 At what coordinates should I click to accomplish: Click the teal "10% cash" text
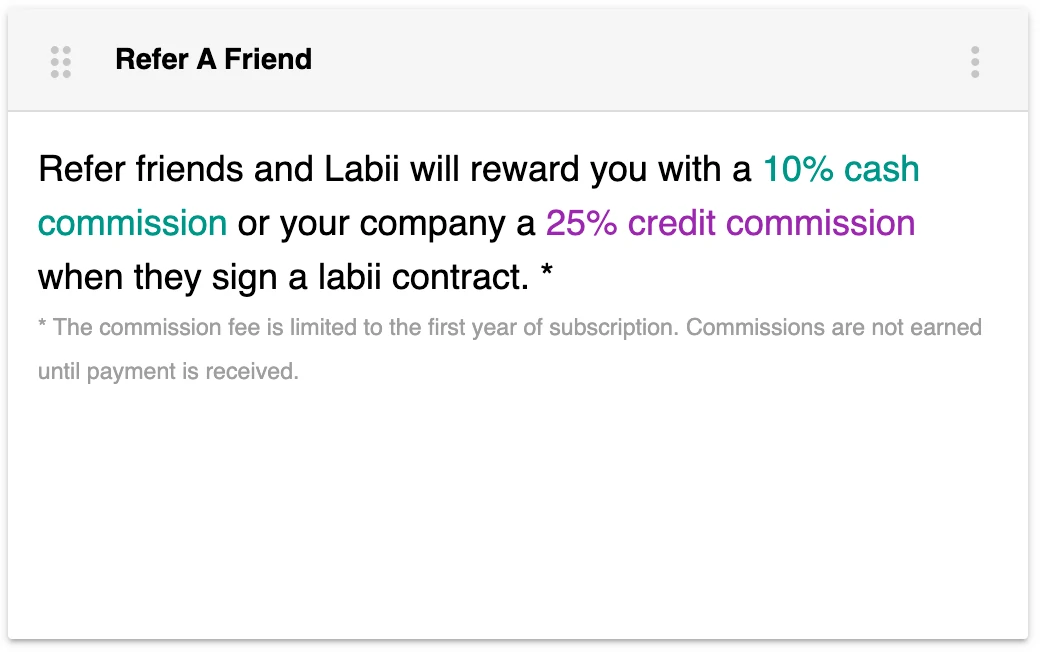click(841, 170)
